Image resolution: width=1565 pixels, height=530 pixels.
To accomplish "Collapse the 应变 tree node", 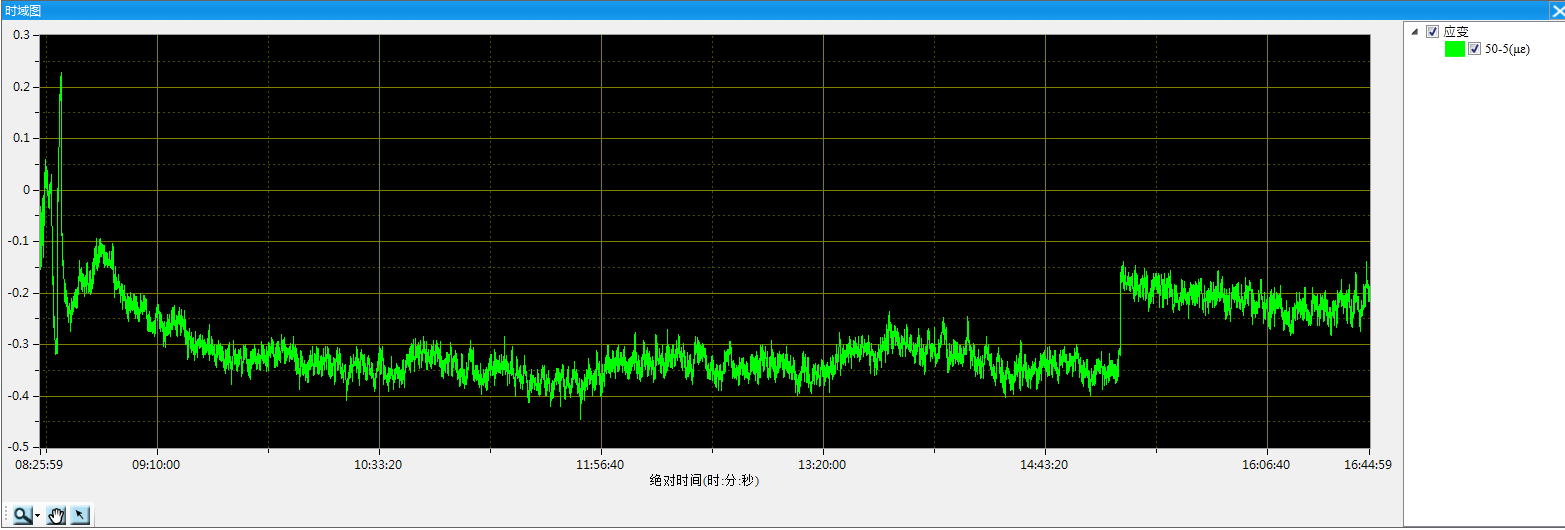I will tap(1414, 31).
